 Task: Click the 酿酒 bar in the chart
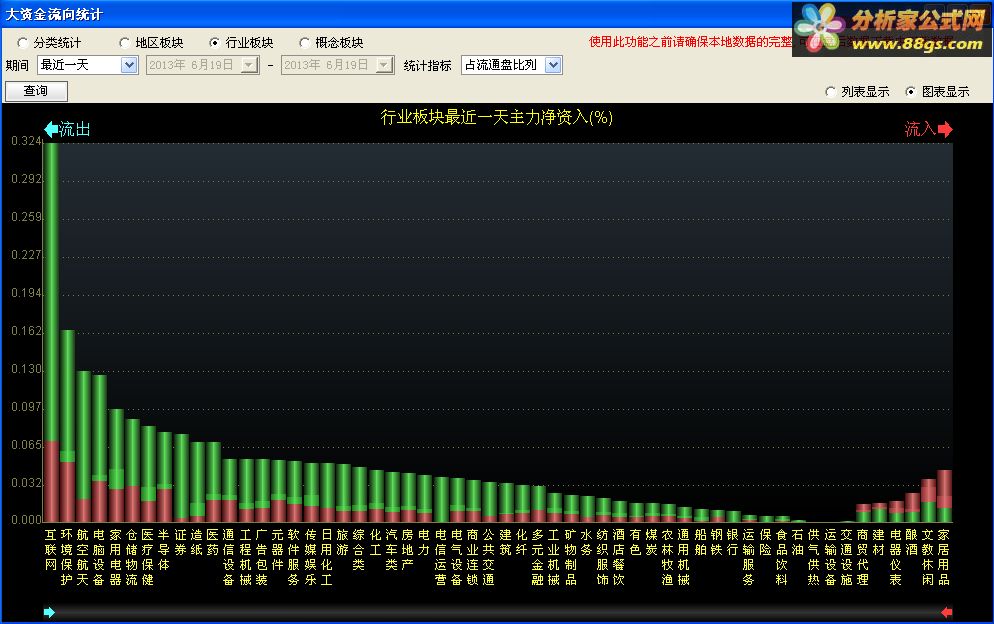(x=912, y=507)
